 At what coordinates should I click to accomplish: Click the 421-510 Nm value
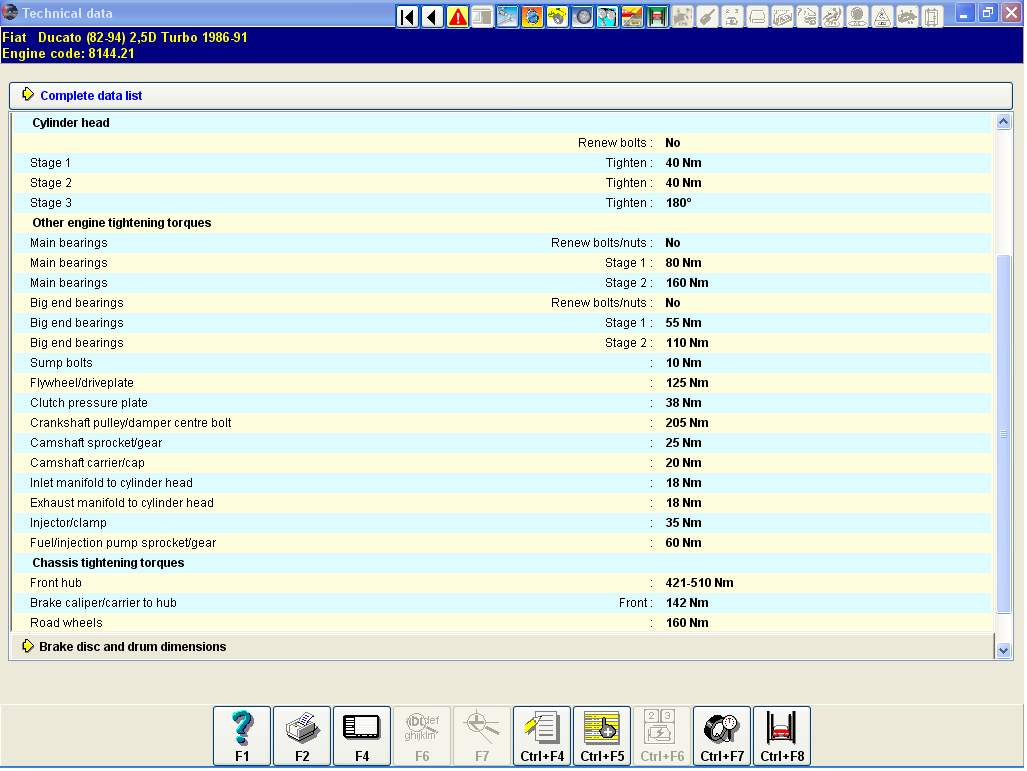(699, 582)
